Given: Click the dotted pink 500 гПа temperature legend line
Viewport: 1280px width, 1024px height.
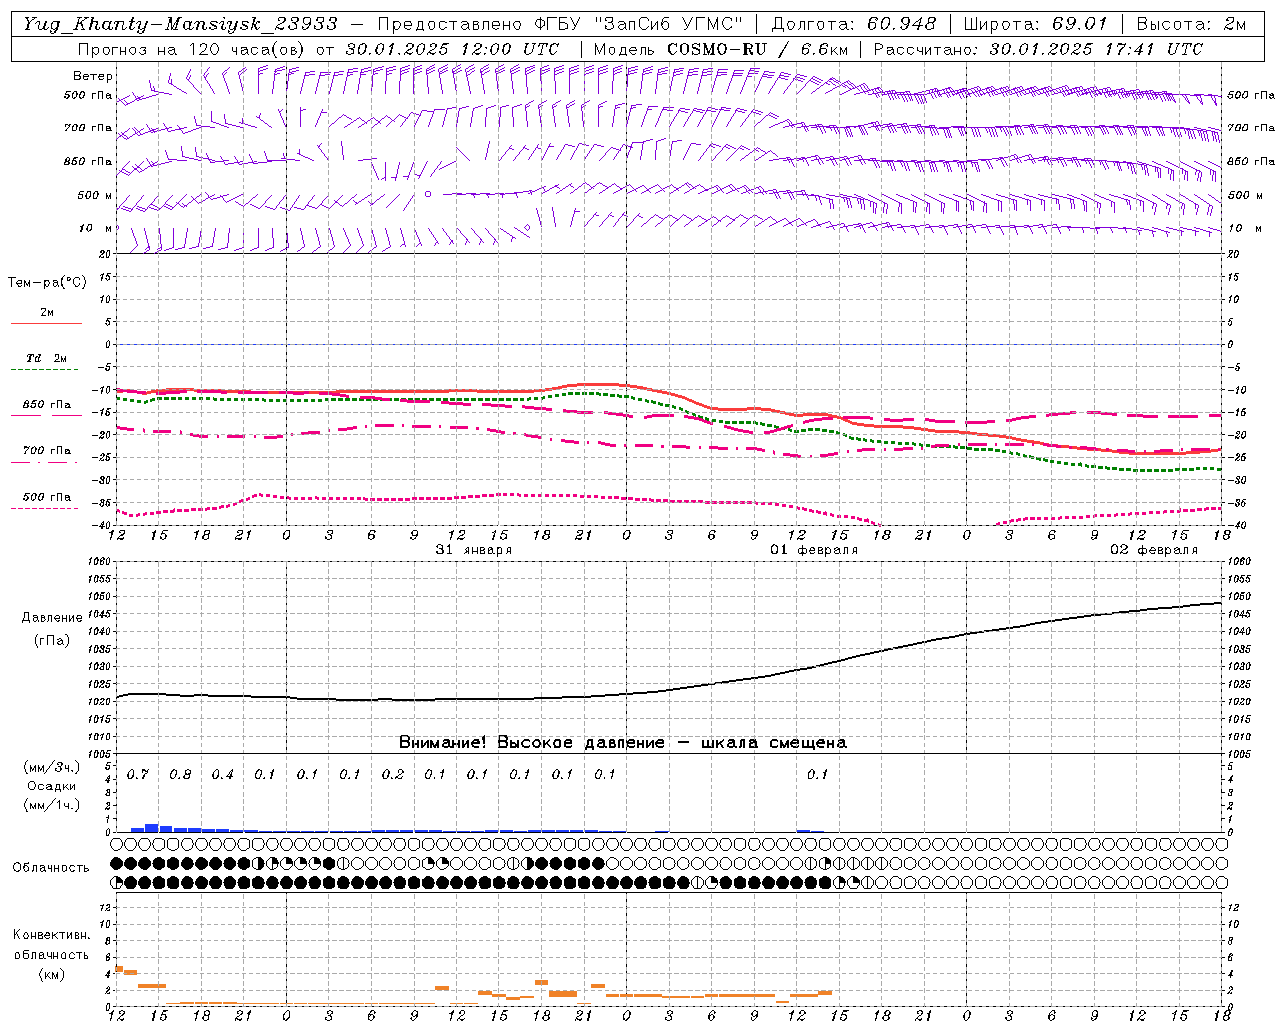Looking at the screenshot, I should coord(46,508).
